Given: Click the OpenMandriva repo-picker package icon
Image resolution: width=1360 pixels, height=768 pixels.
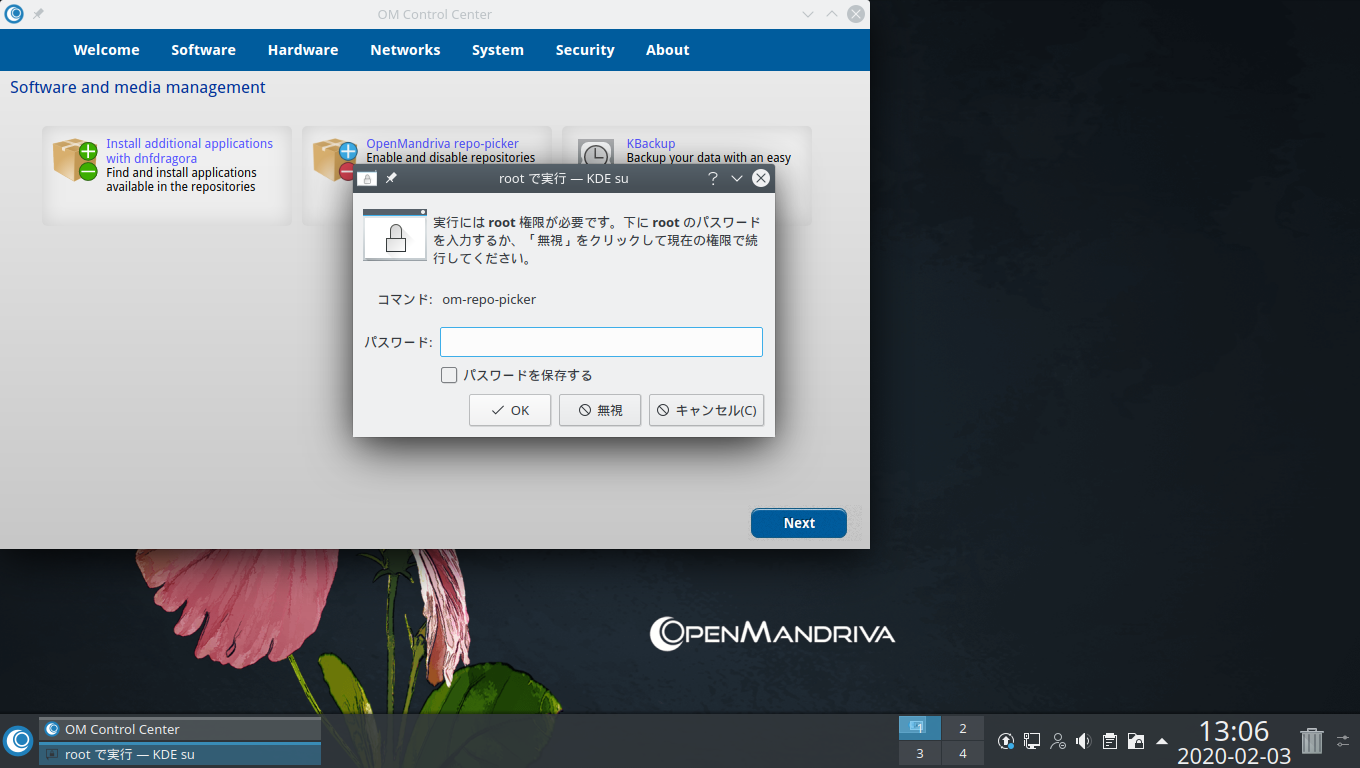Looking at the screenshot, I should click(334, 160).
